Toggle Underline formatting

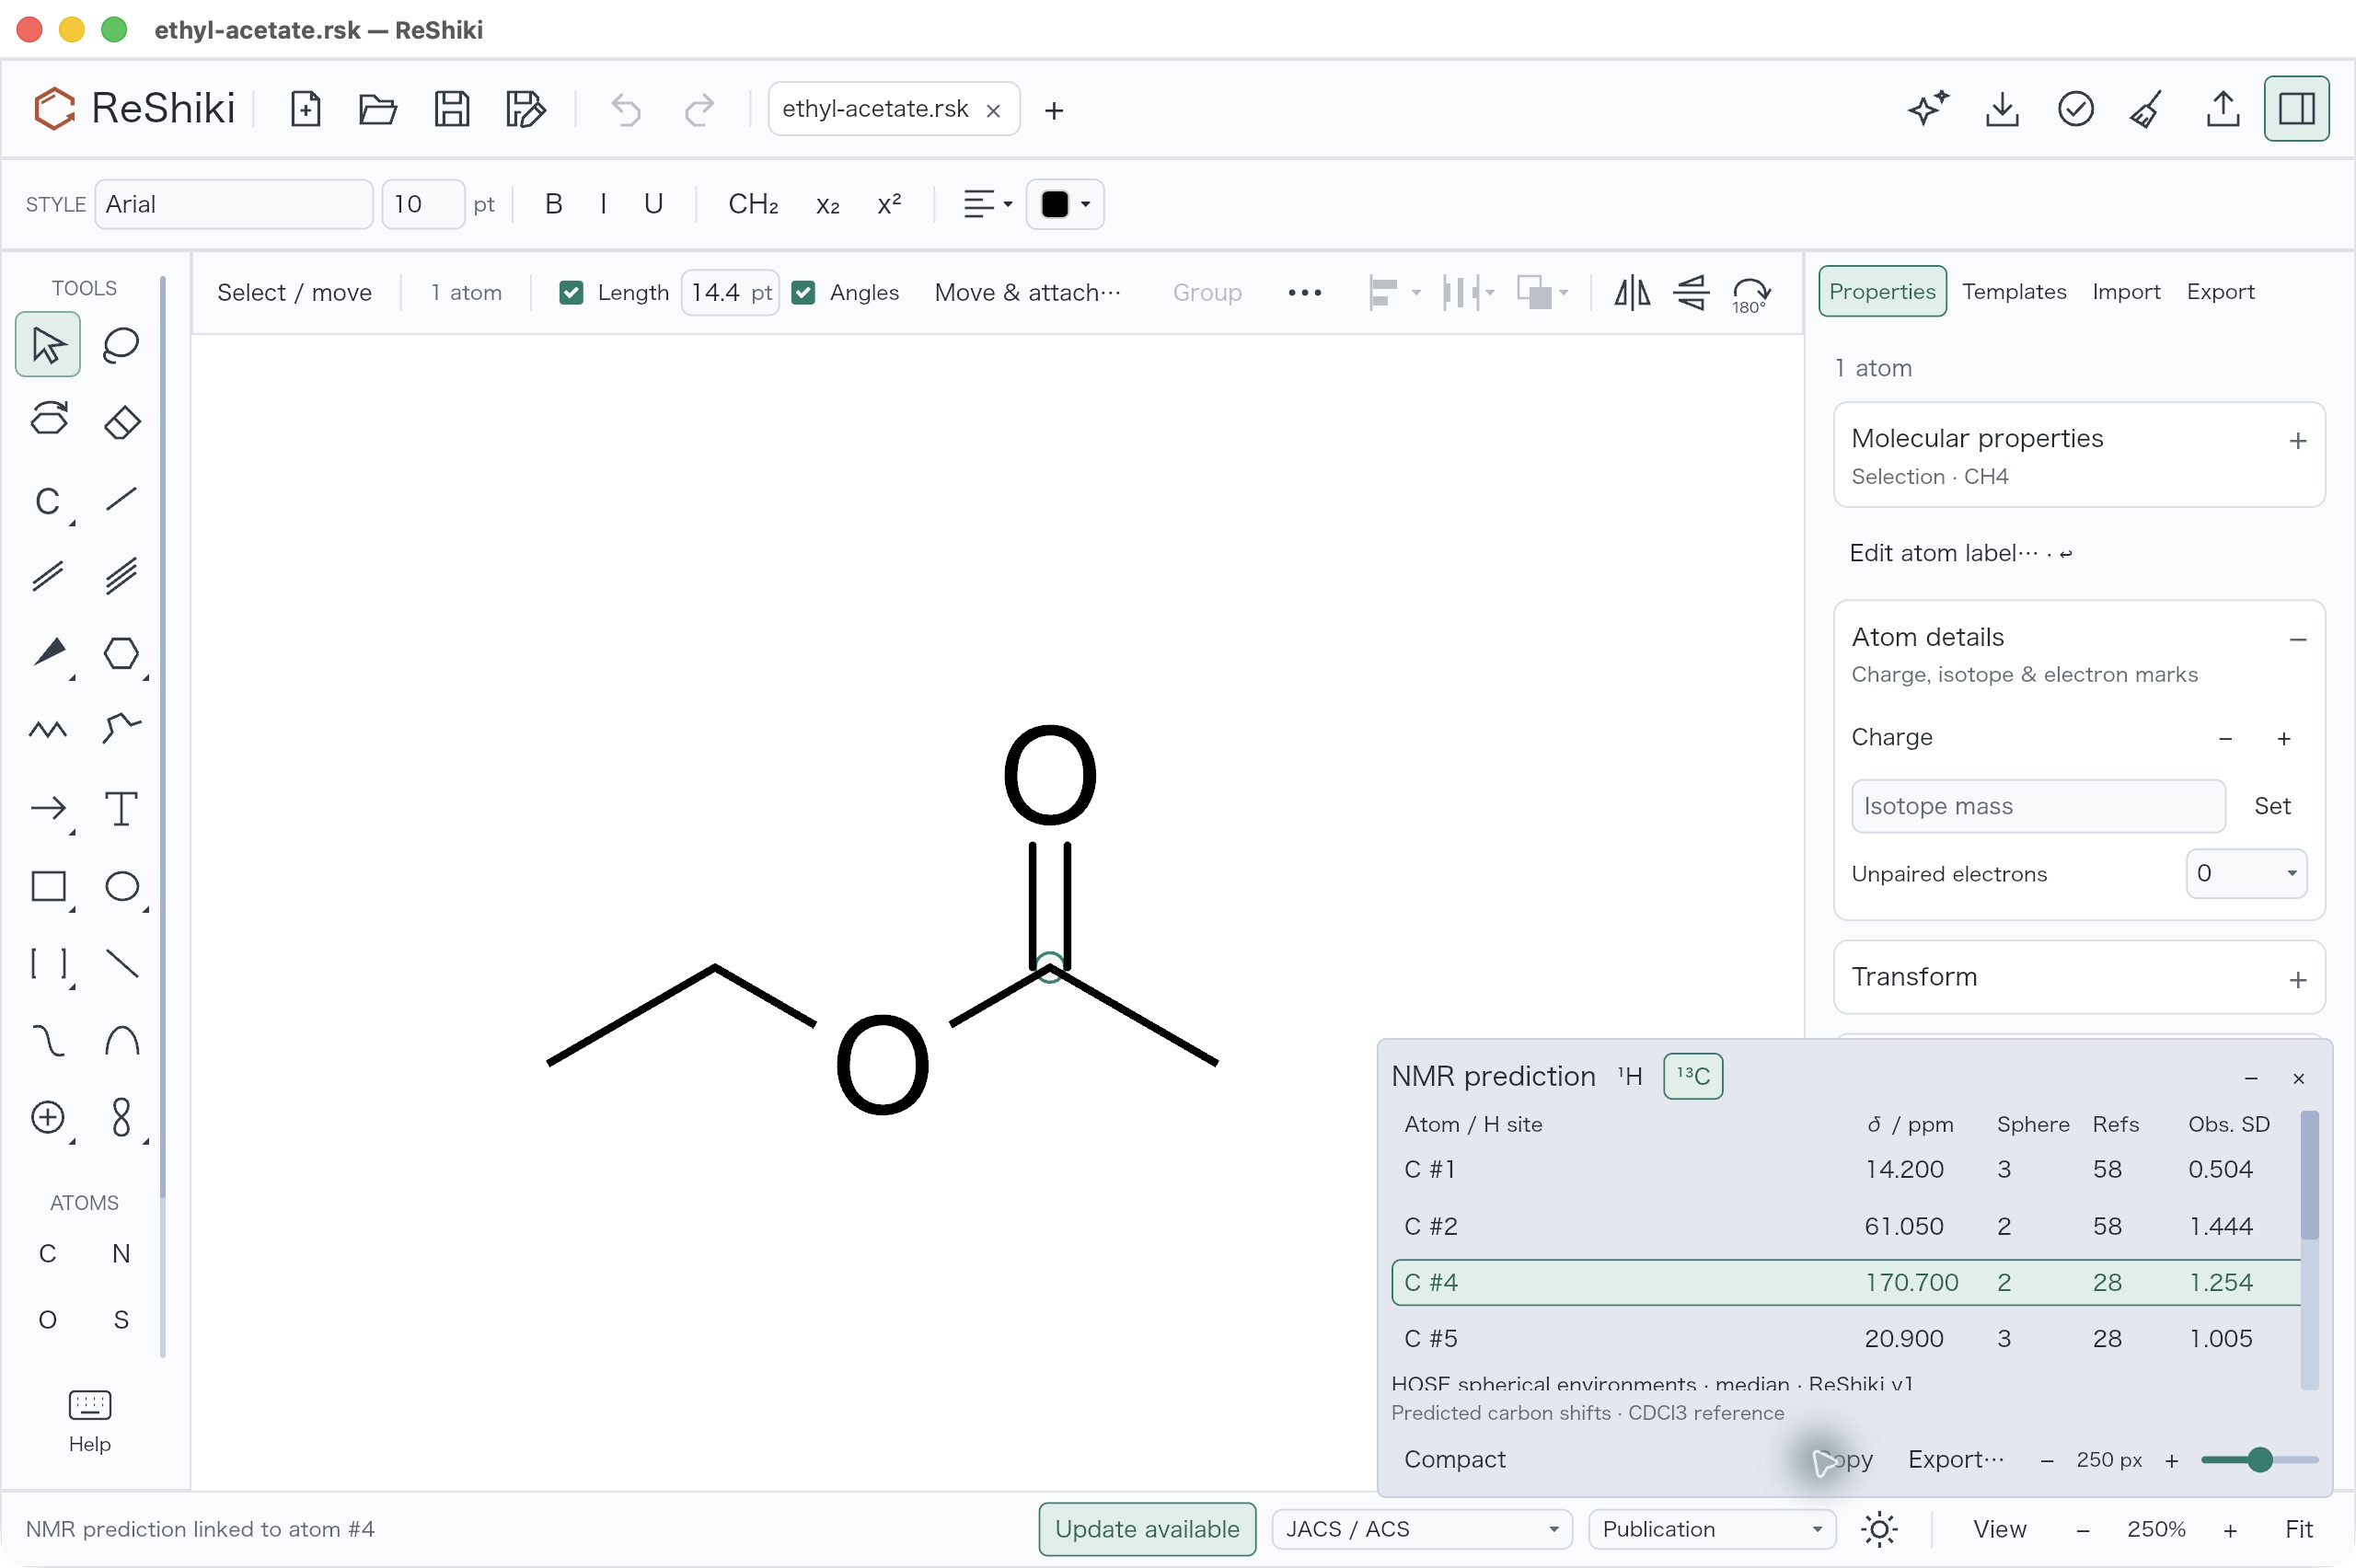[x=653, y=204]
